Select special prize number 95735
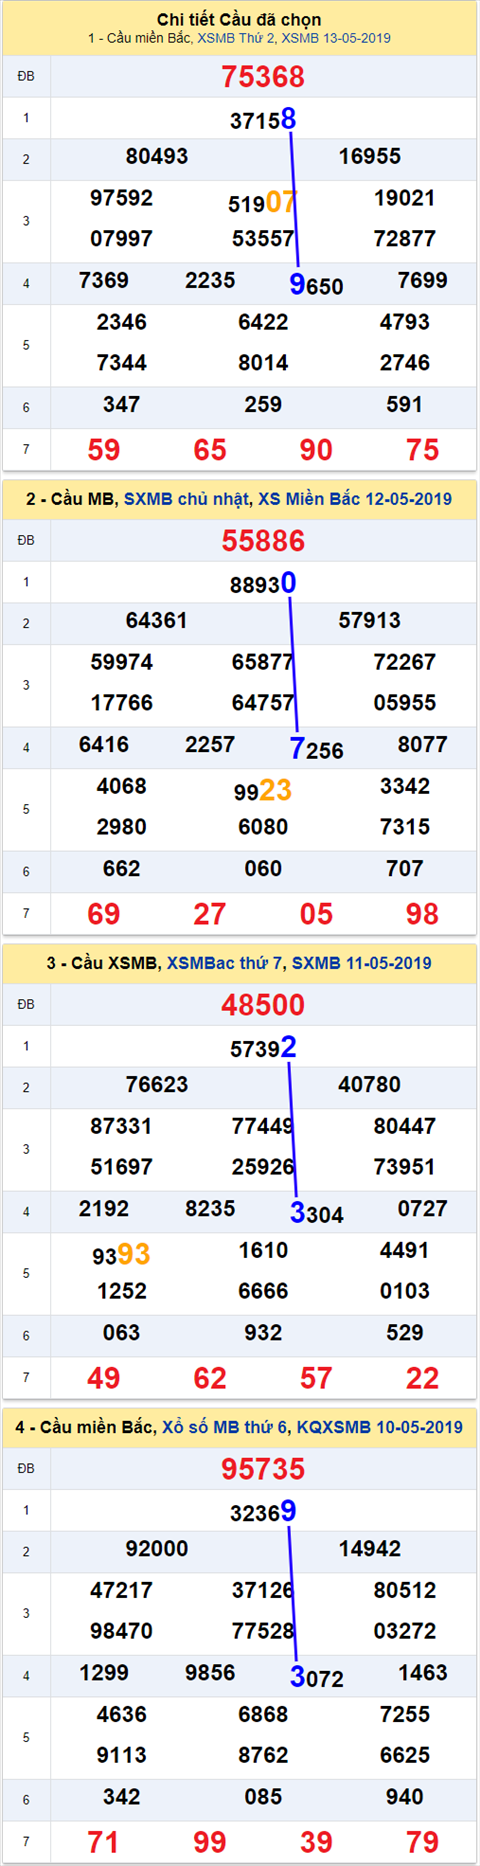Viewport: 480px width, 1866px height. point(263,1469)
